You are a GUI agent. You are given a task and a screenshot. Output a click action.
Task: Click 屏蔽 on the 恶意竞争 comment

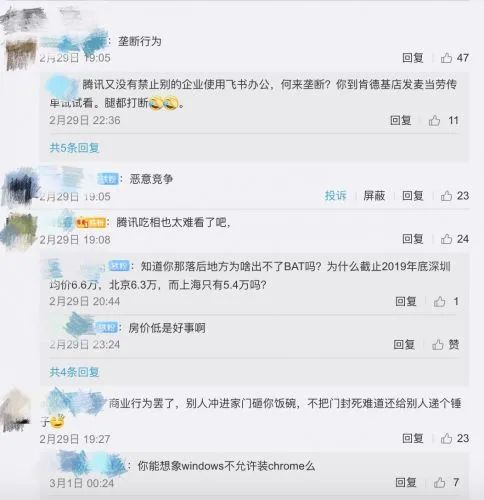[374, 196]
